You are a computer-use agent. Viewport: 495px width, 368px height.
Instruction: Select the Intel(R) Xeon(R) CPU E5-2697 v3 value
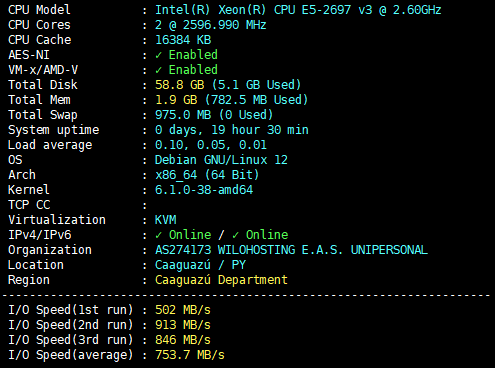298,10
